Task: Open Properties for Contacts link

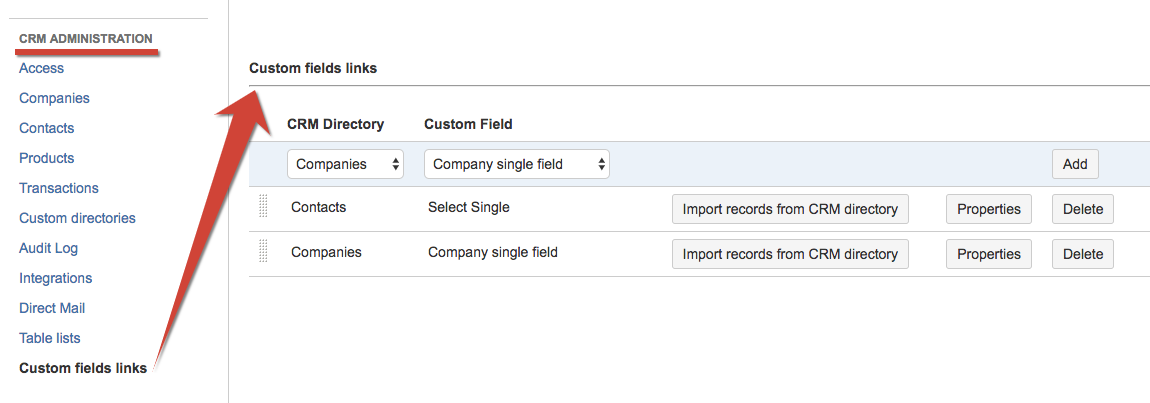Action: pos(988,209)
